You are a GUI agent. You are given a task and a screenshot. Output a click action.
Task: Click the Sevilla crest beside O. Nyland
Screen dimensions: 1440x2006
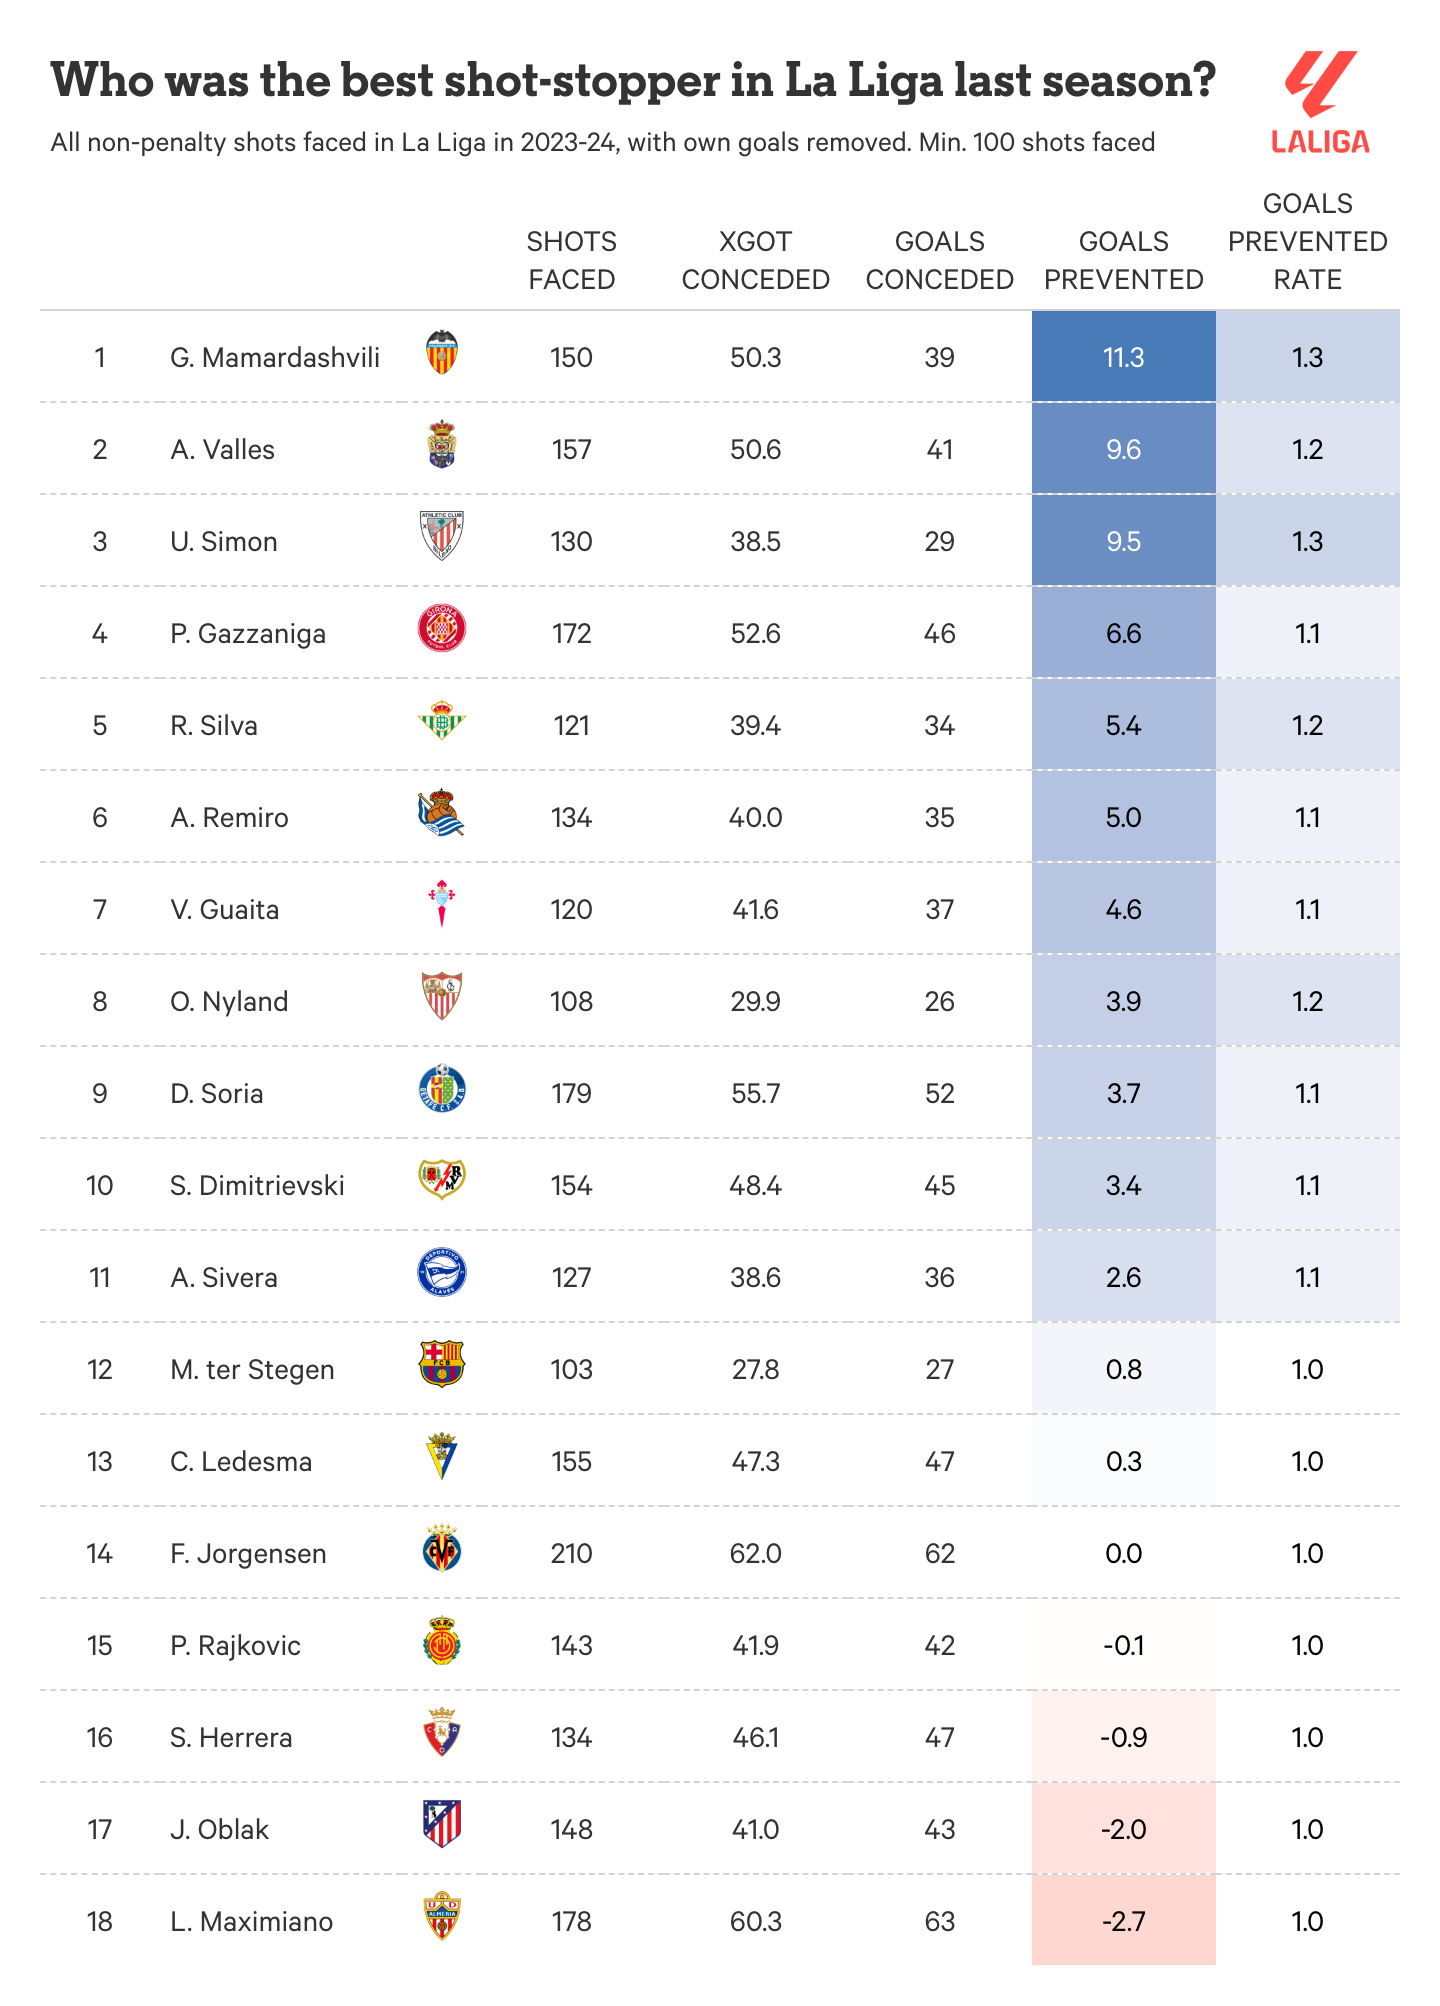coord(441,996)
